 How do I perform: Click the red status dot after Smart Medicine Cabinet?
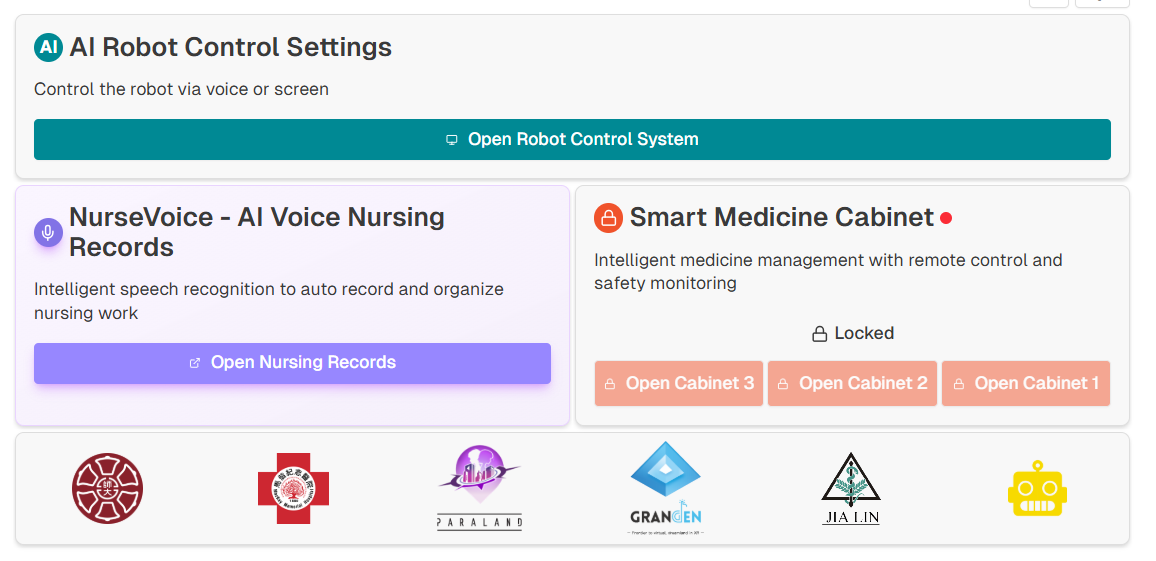click(946, 218)
